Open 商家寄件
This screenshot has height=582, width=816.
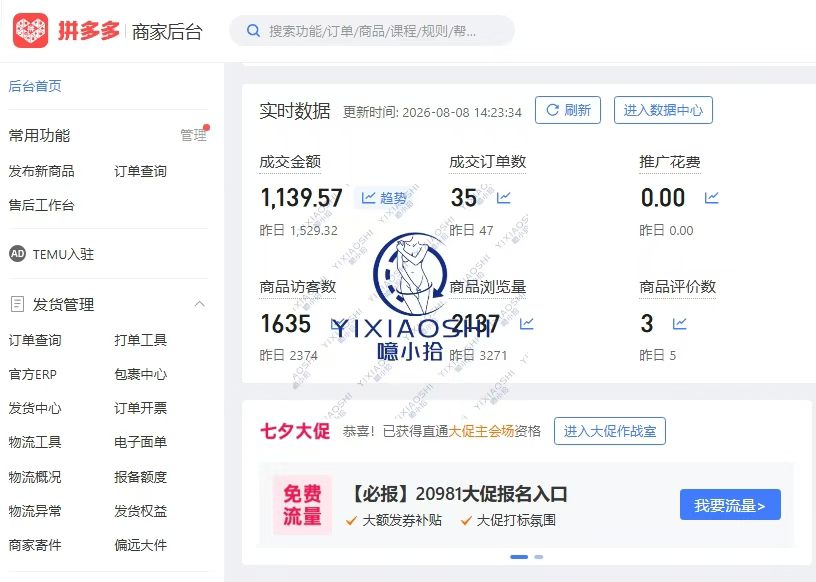(35, 545)
